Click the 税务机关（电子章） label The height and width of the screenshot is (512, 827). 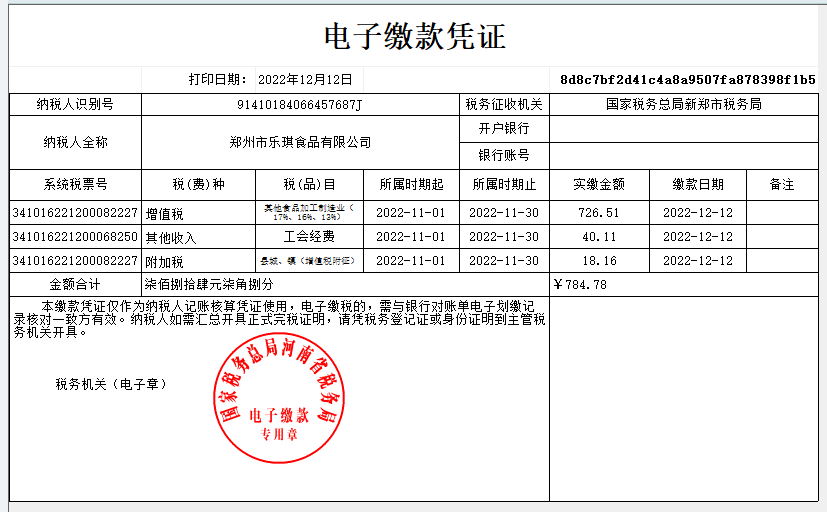coord(111,384)
